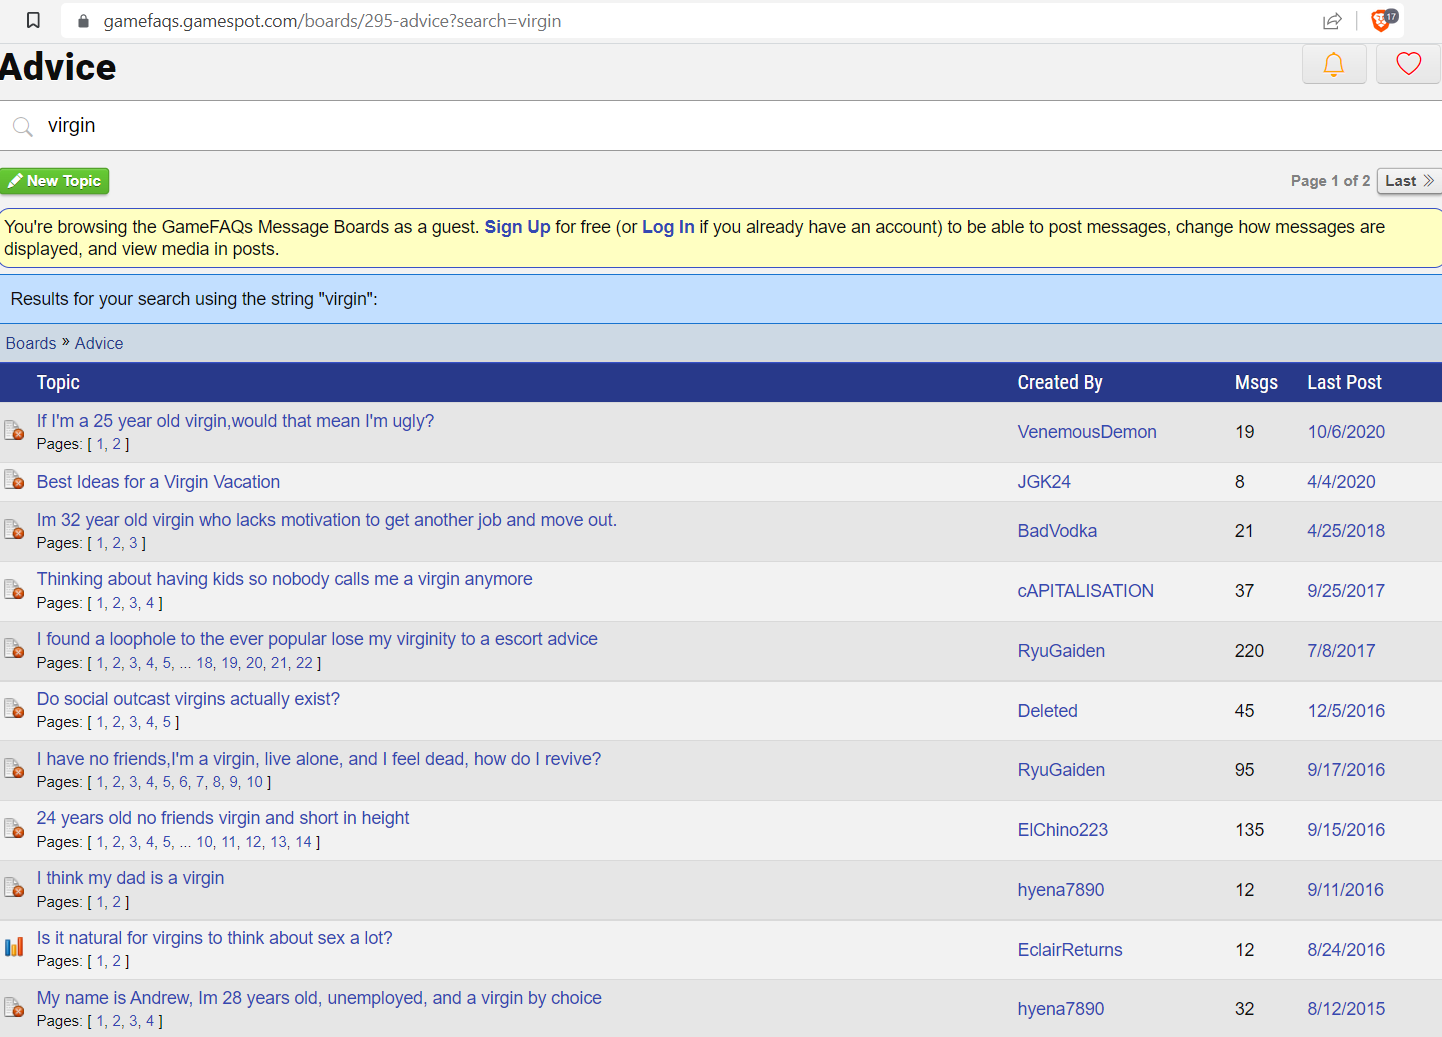The width and height of the screenshot is (1442, 1037).
Task: Open topic 'Thinking about having kids'
Action: 284,579
